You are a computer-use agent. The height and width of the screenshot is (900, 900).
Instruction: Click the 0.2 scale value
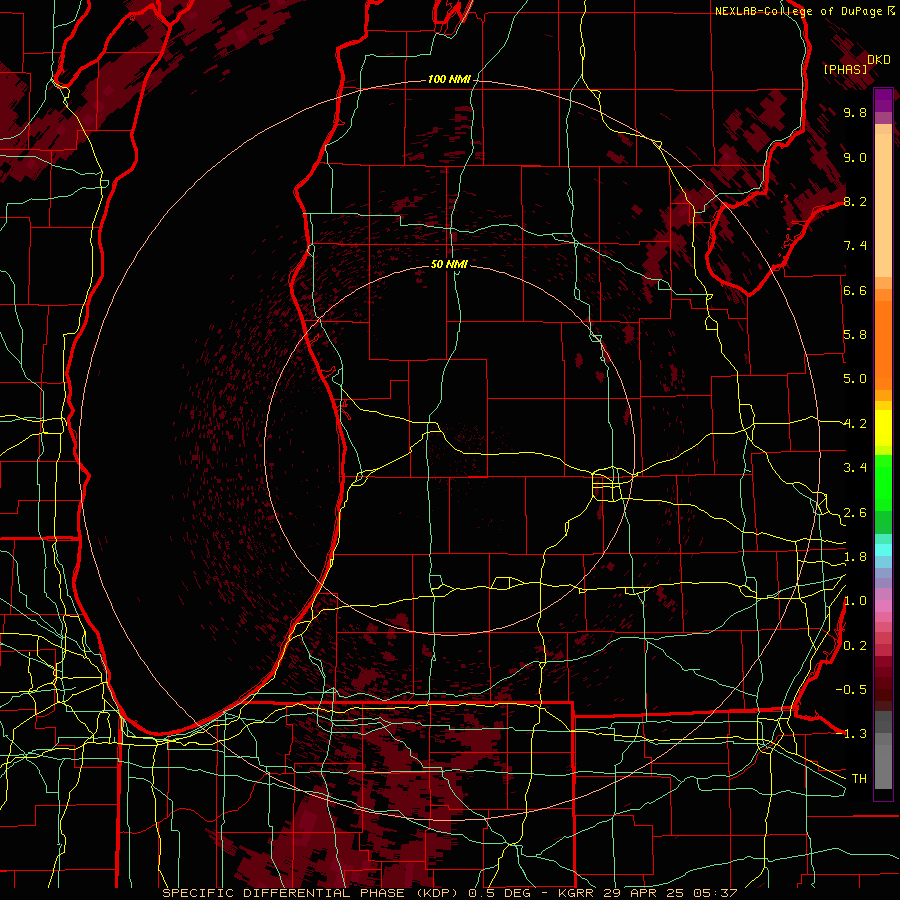pos(855,646)
